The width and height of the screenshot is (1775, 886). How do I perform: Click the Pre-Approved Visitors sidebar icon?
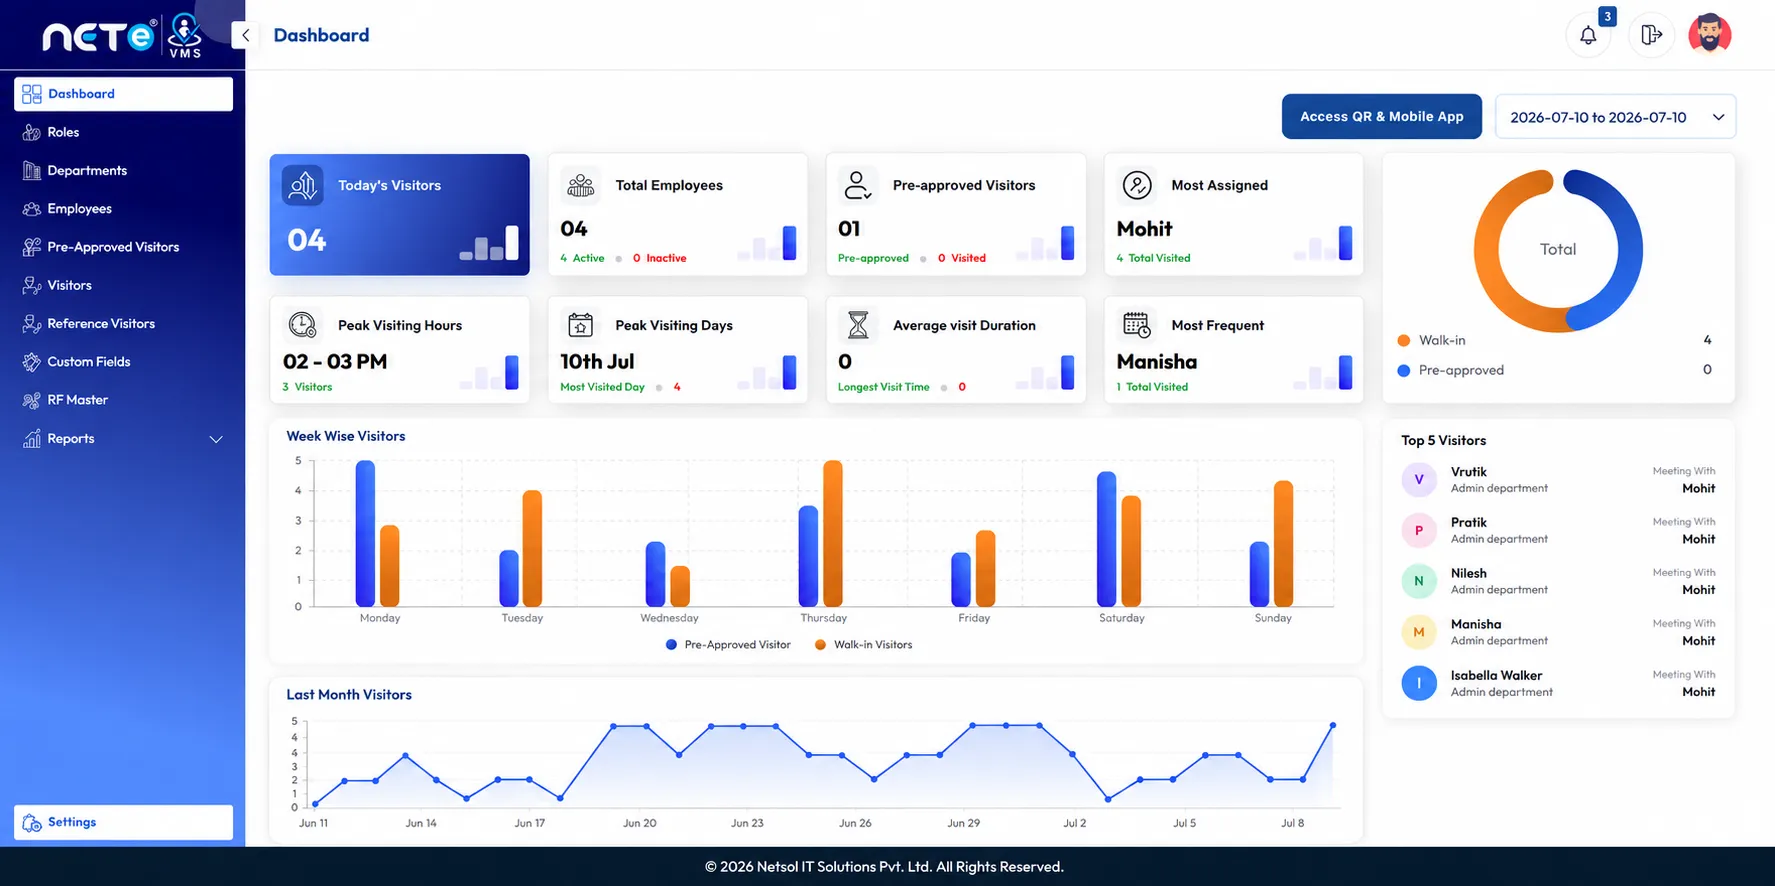pyautogui.click(x=32, y=247)
